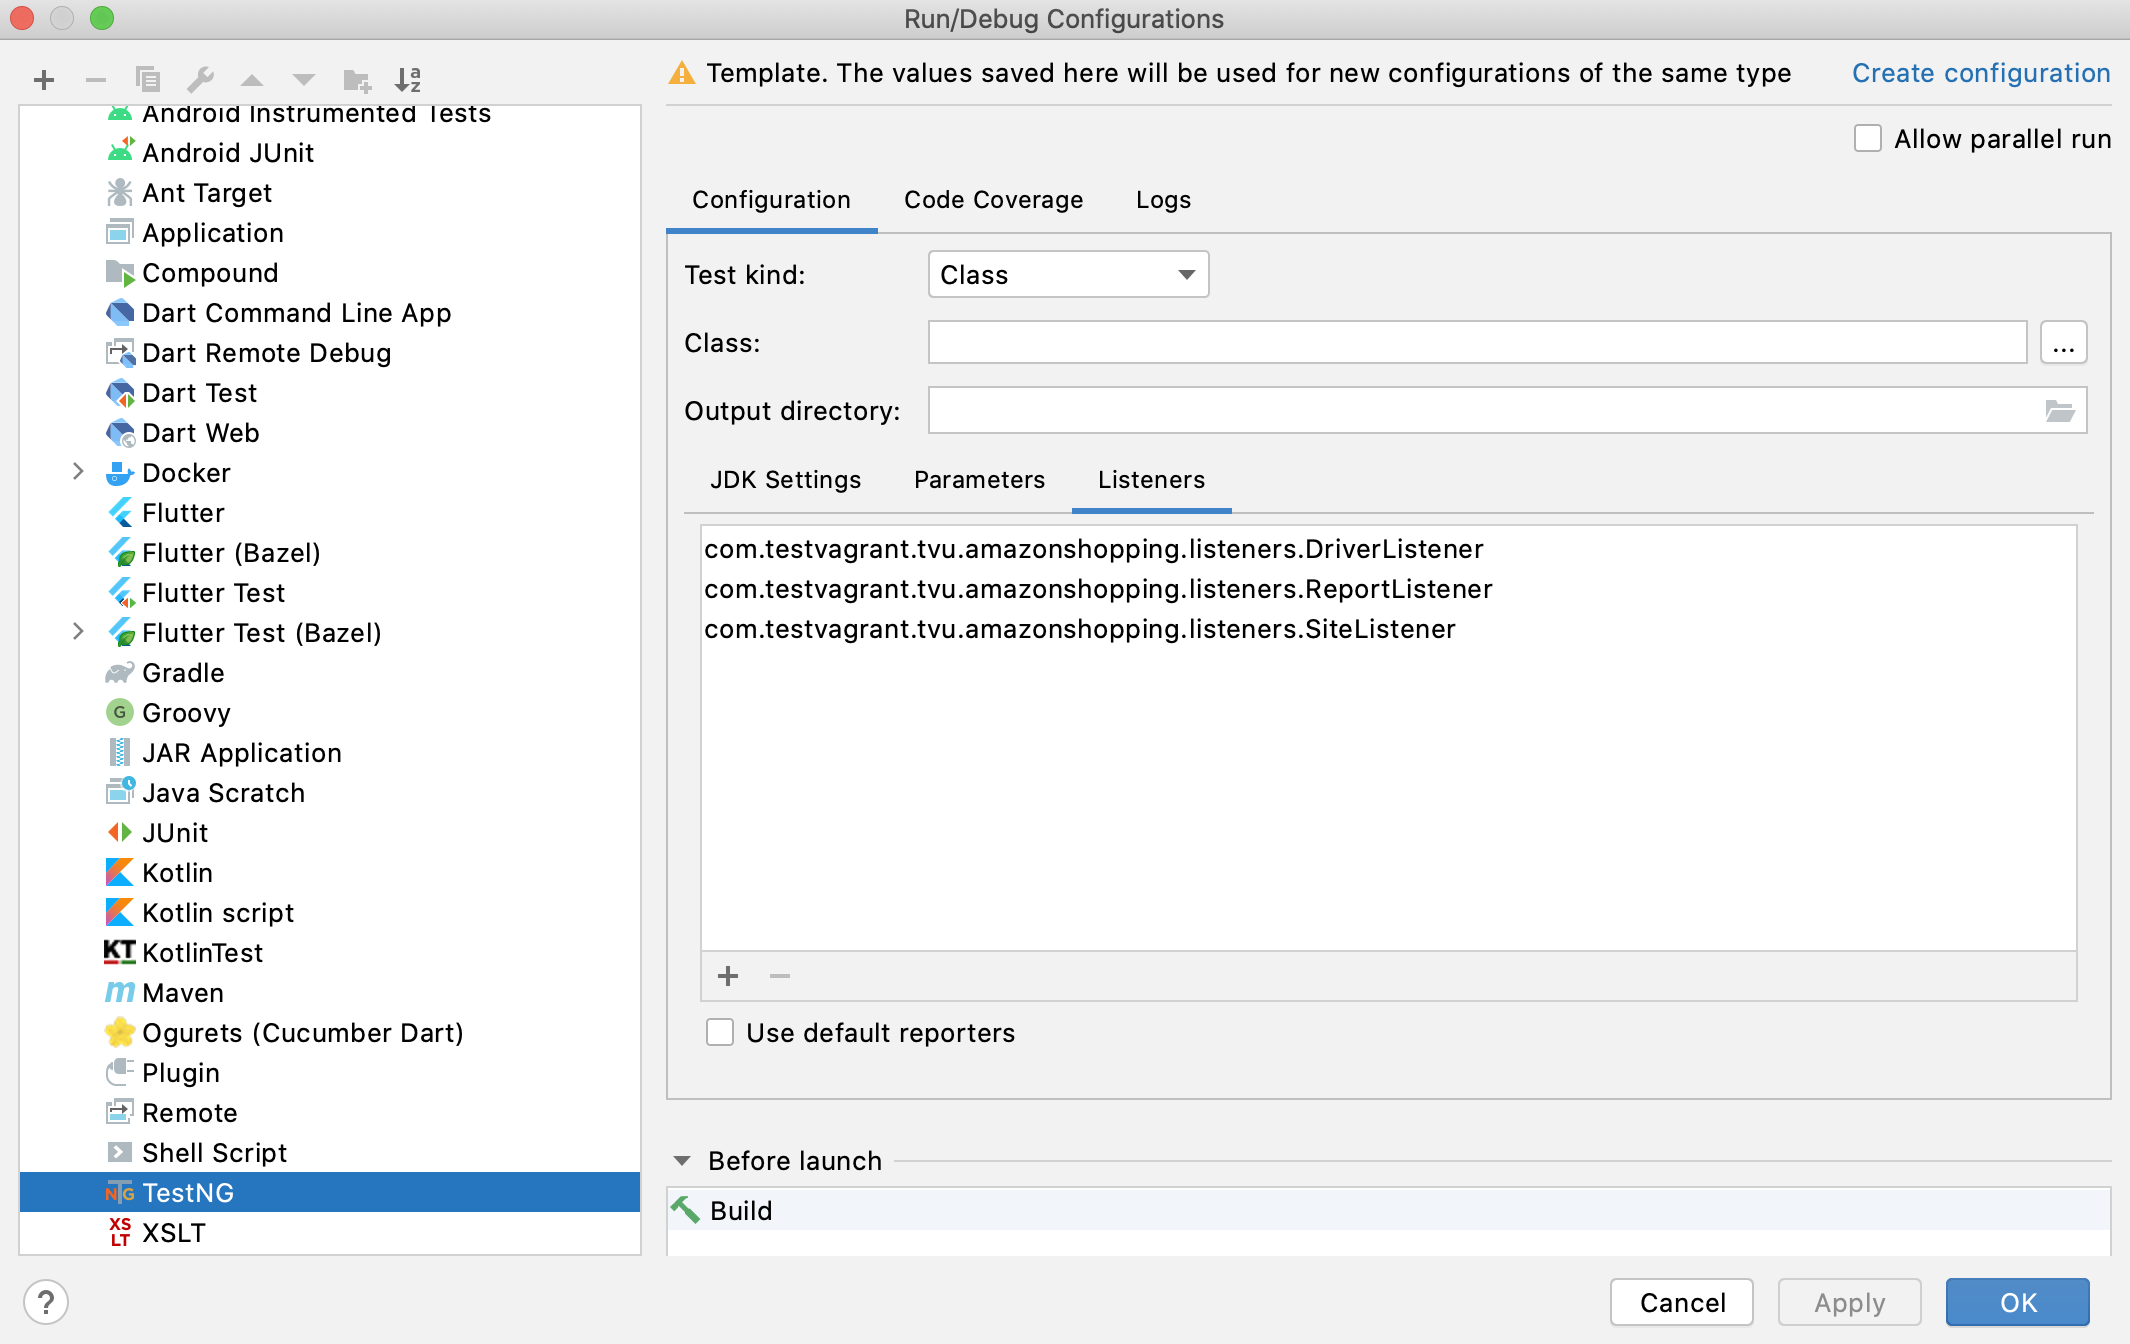This screenshot has width=2130, height=1344.
Task: Add a listener with the plus button
Action: (x=728, y=976)
